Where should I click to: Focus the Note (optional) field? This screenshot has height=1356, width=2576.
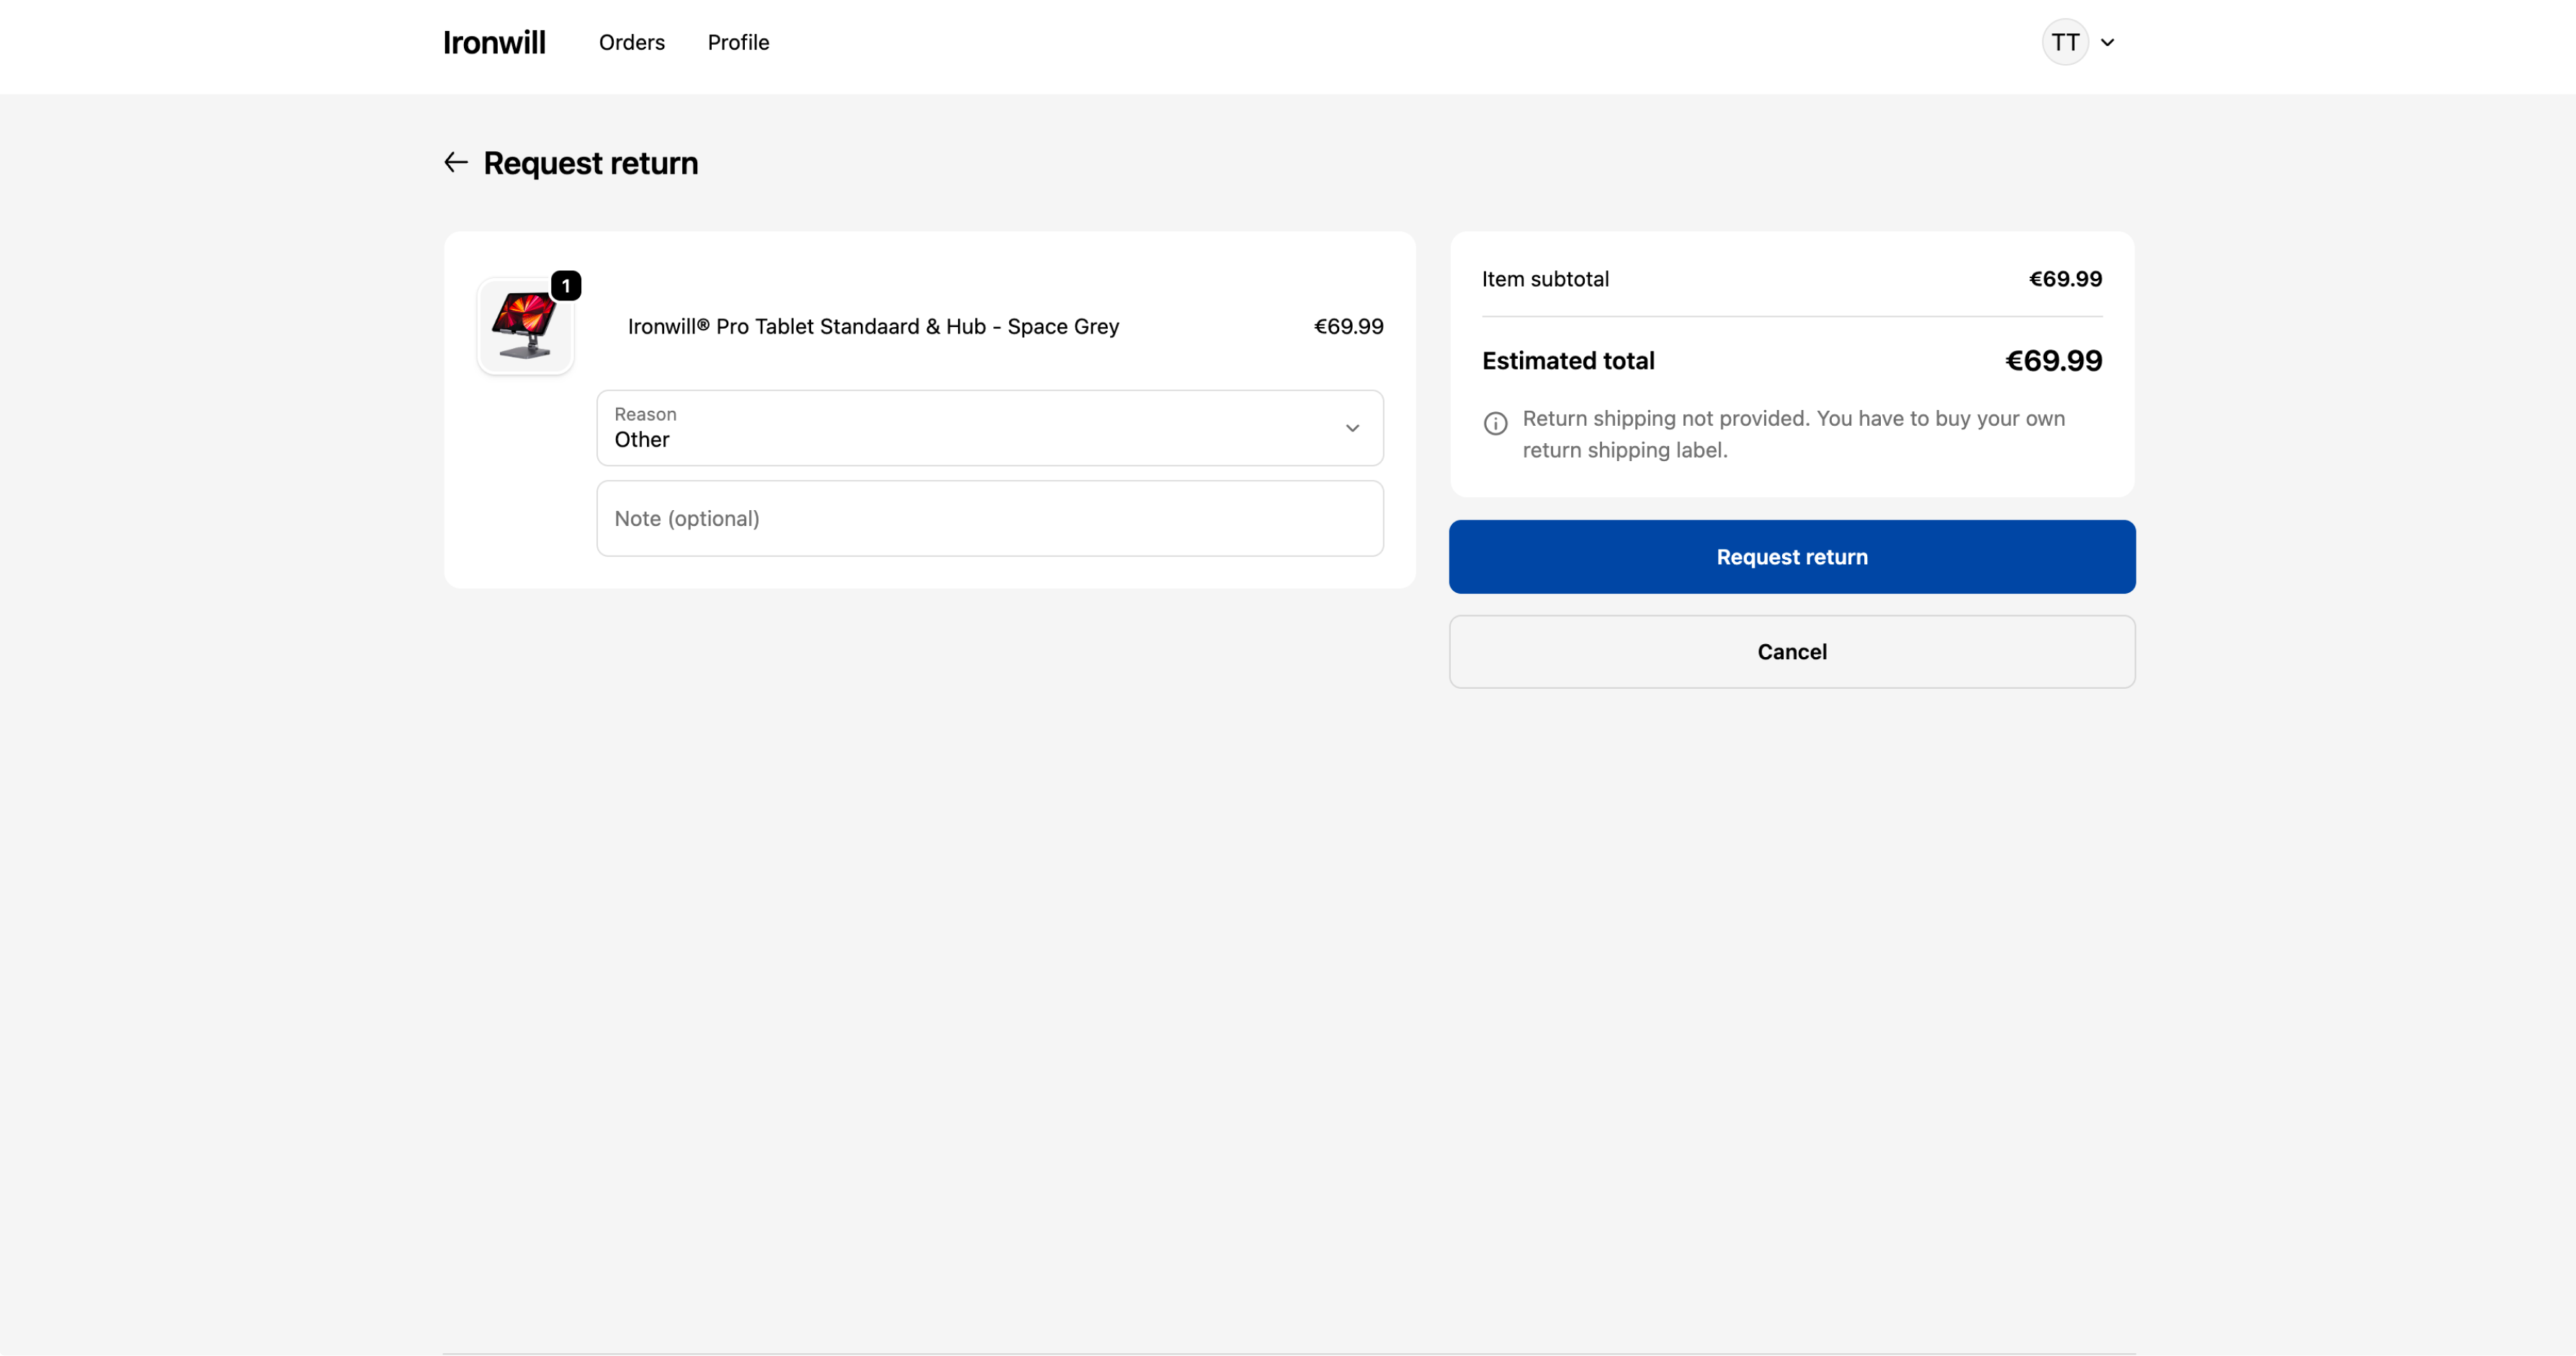tap(990, 518)
